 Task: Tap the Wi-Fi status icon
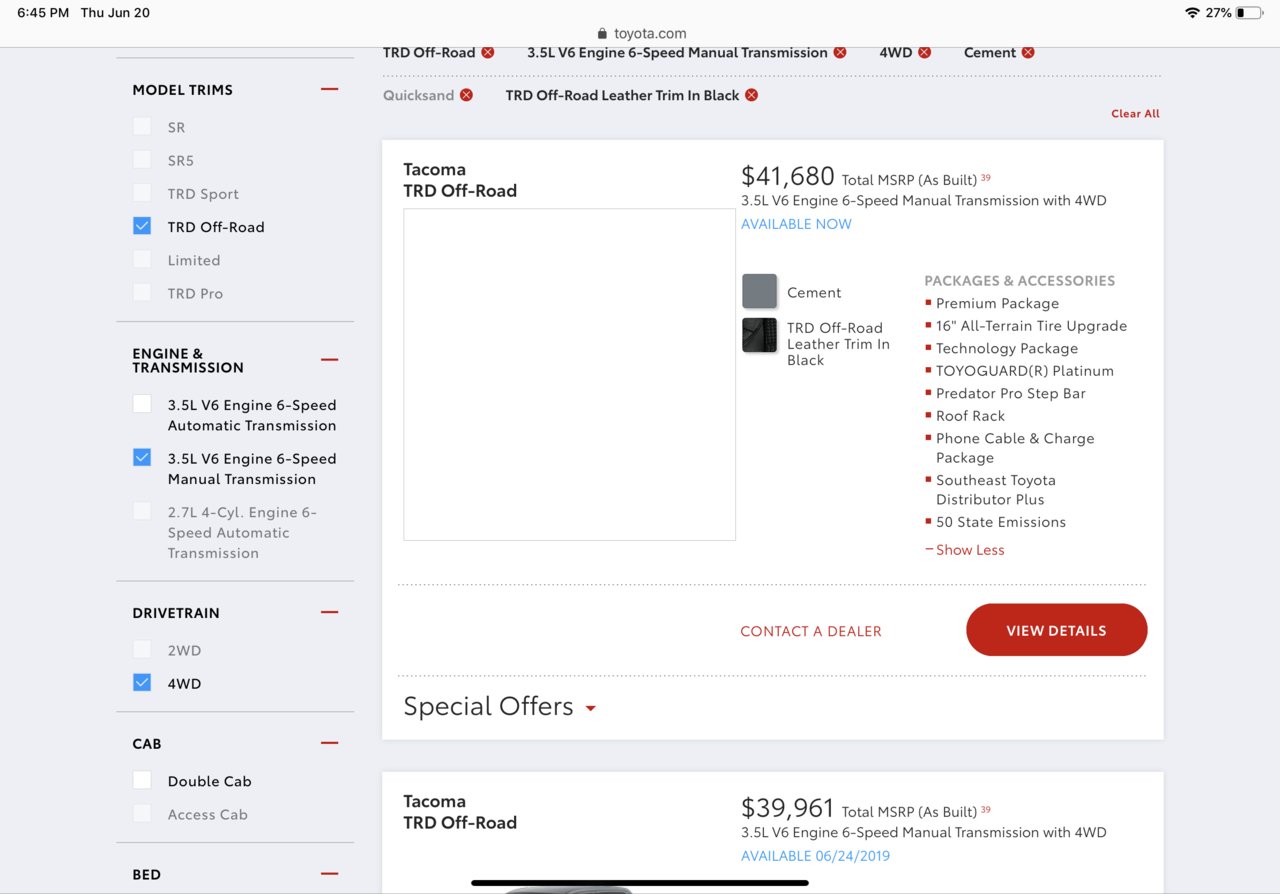(1192, 13)
